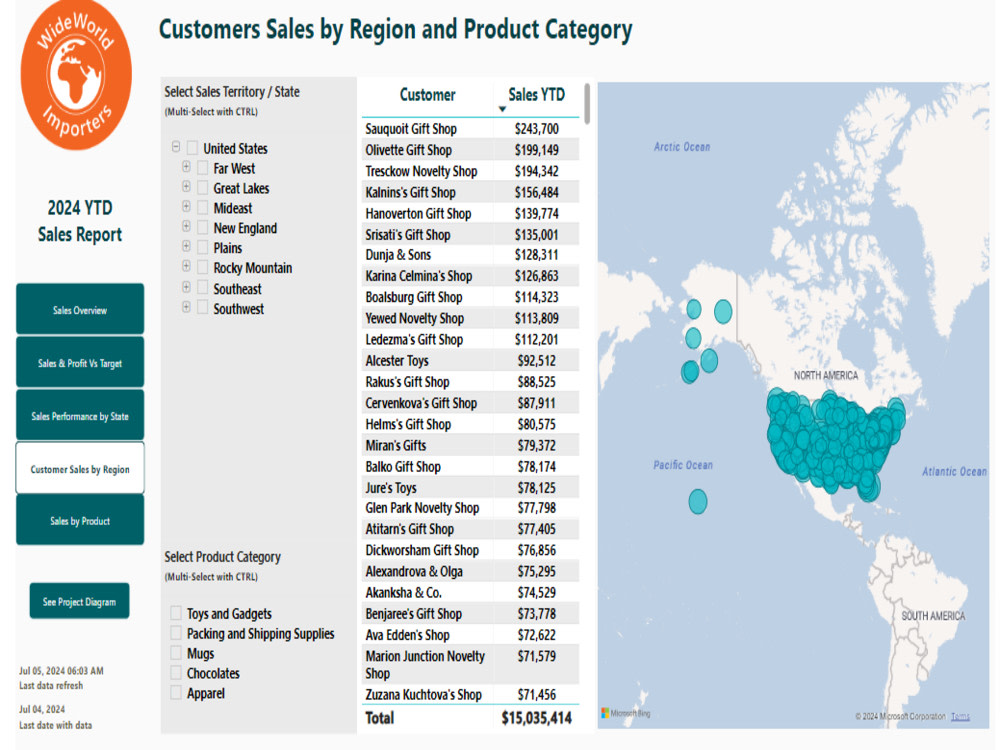Select Zuzana Kuchtova's Shop row
This screenshot has height=750, width=1000.
point(470,695)
